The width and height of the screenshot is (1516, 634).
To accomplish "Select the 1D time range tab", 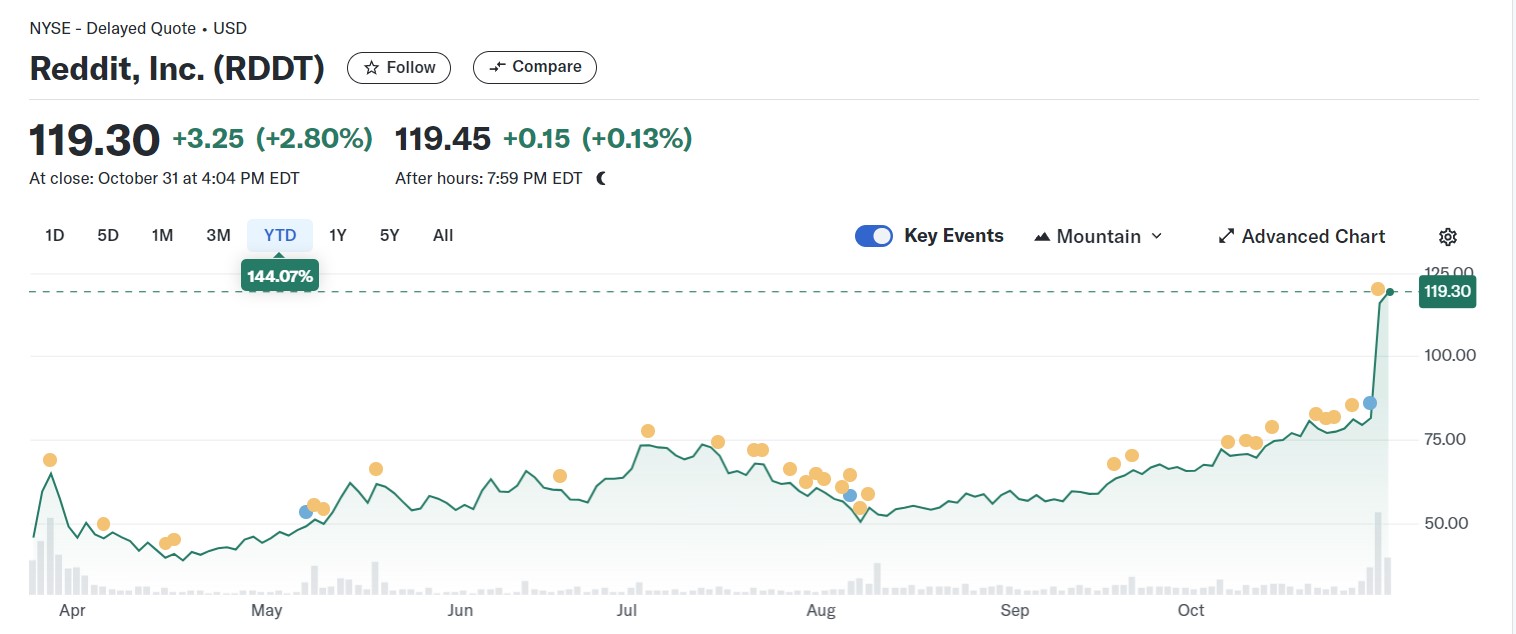I will pos(55,236).
